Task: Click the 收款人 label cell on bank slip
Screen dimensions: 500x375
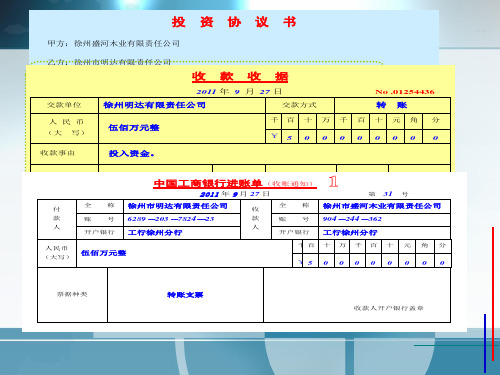Action: [256, 219]
